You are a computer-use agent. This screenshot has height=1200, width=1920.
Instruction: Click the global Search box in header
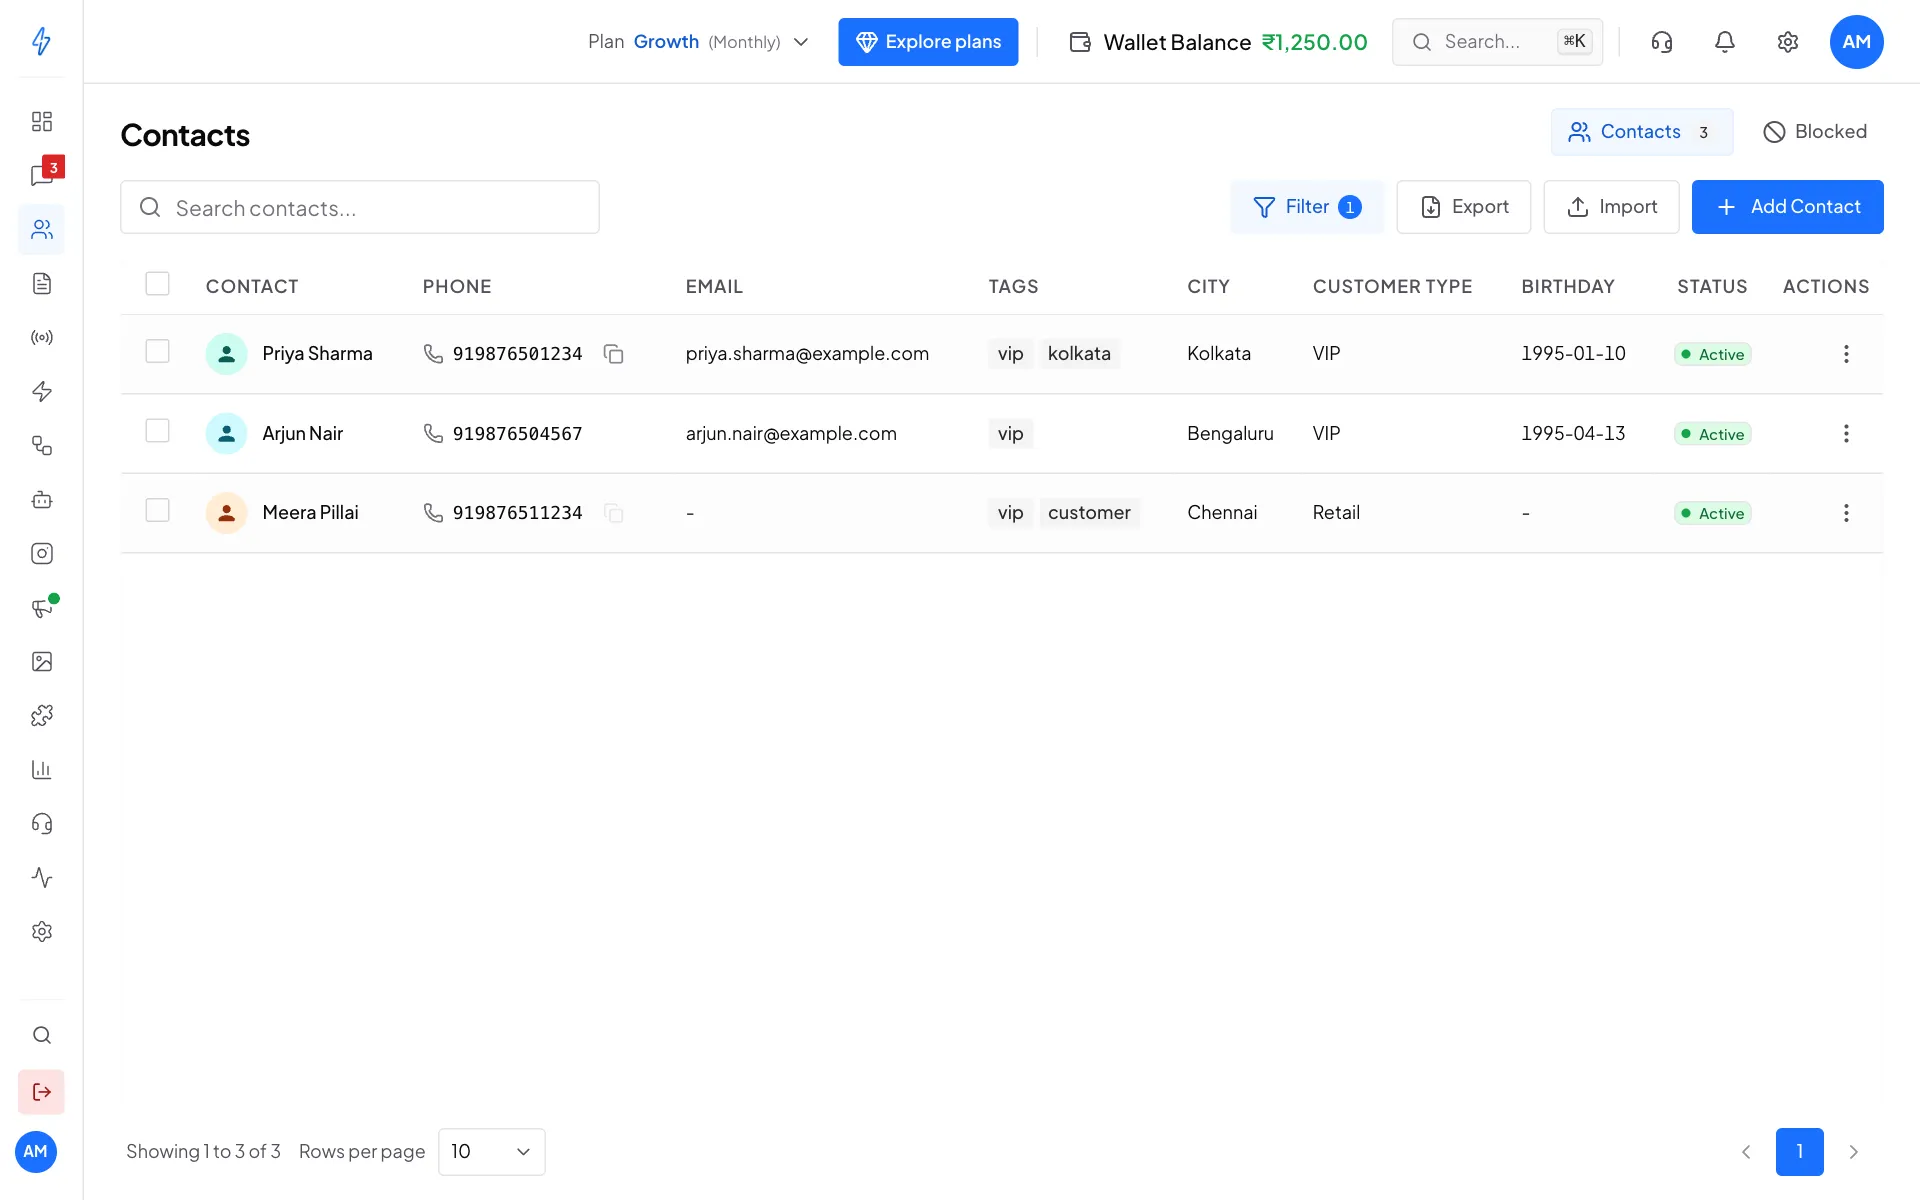pyautogui.click(x=1497, y=42)
